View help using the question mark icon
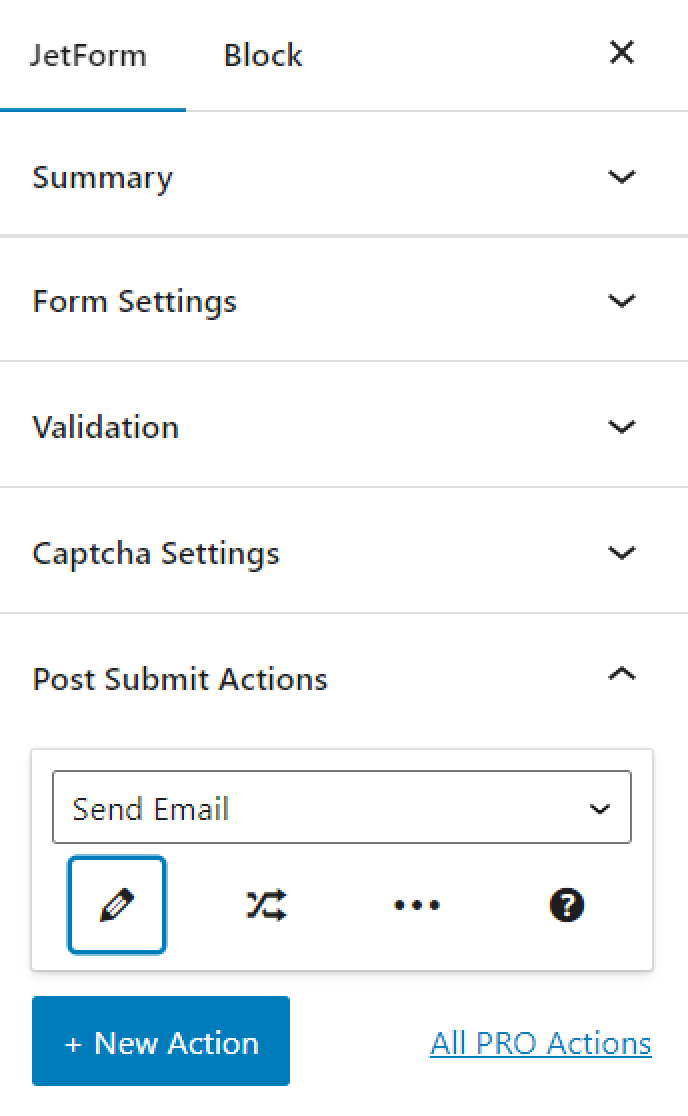 click(x=566, y=905)
